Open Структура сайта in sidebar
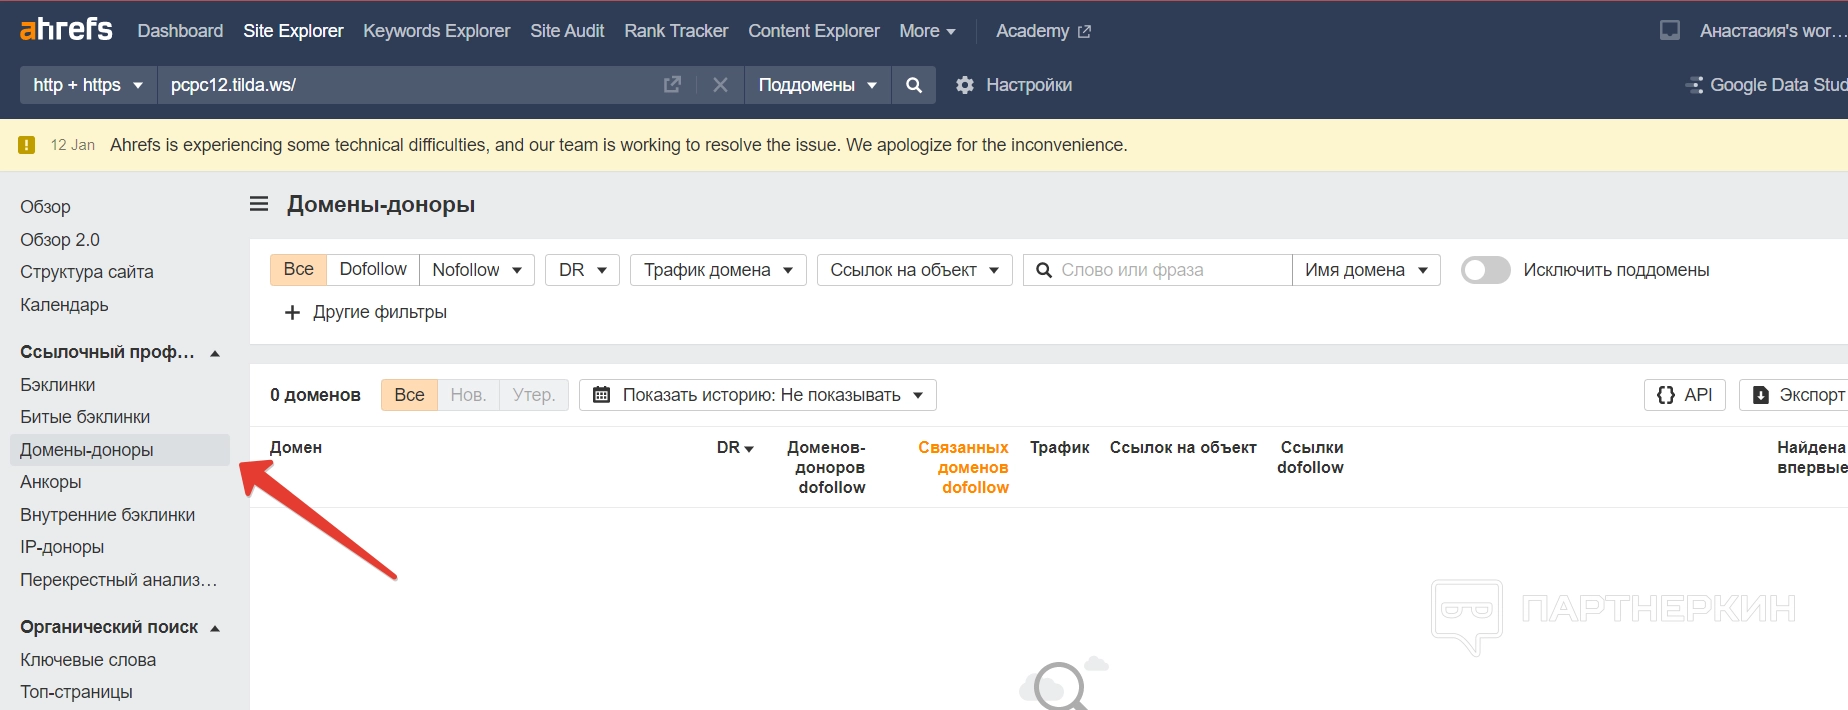Image resolution: width=1848 pixels, height=710 pixels. pos(87,272)
